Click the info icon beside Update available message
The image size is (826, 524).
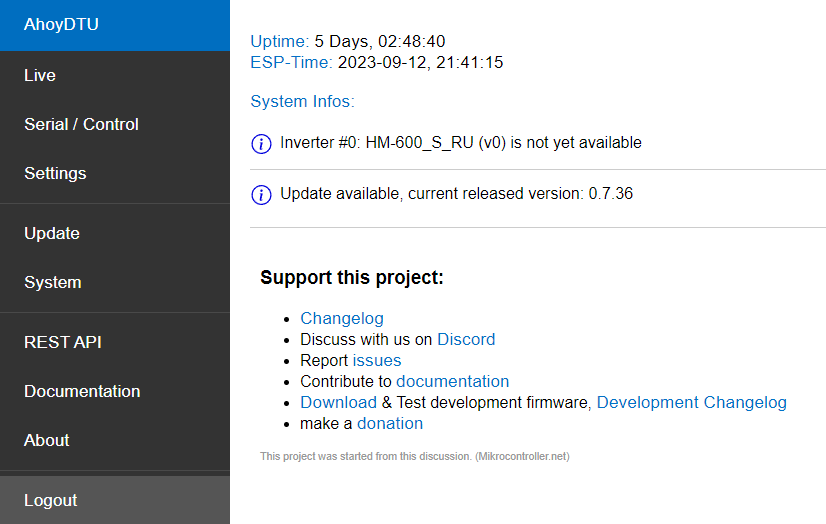[261, 195]
